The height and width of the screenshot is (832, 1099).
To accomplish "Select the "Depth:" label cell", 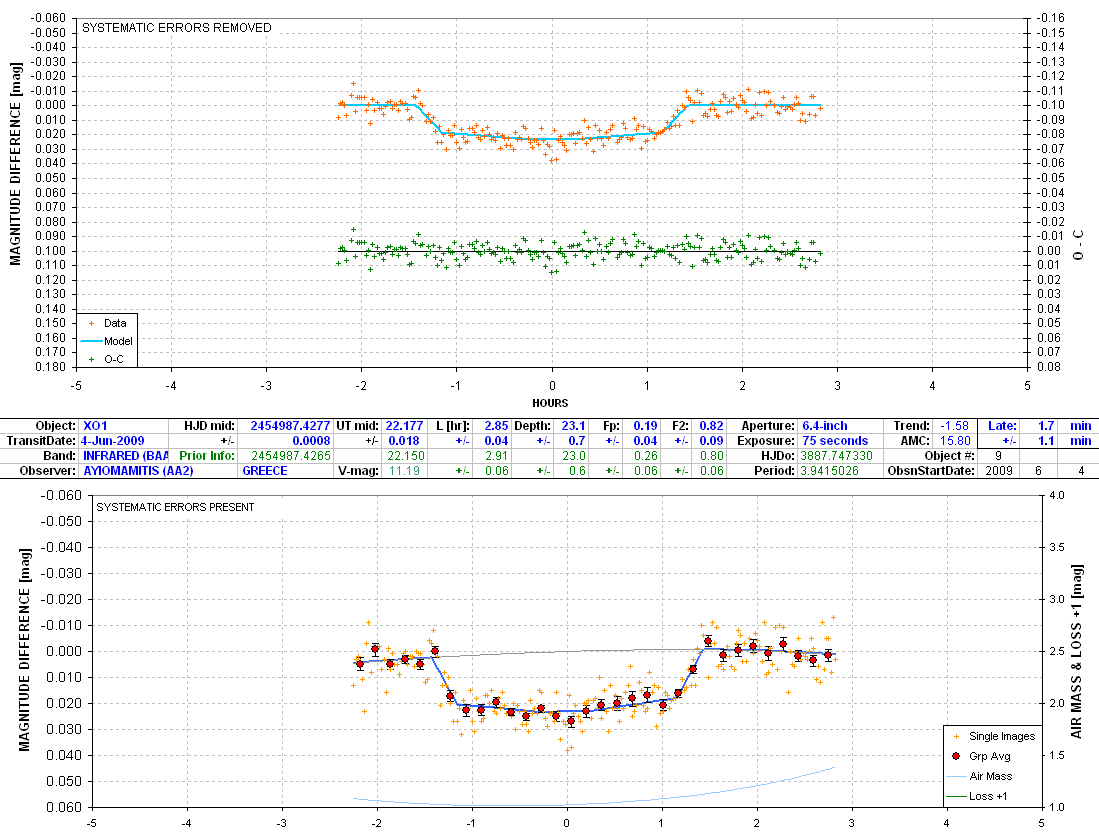I will 533,425.
